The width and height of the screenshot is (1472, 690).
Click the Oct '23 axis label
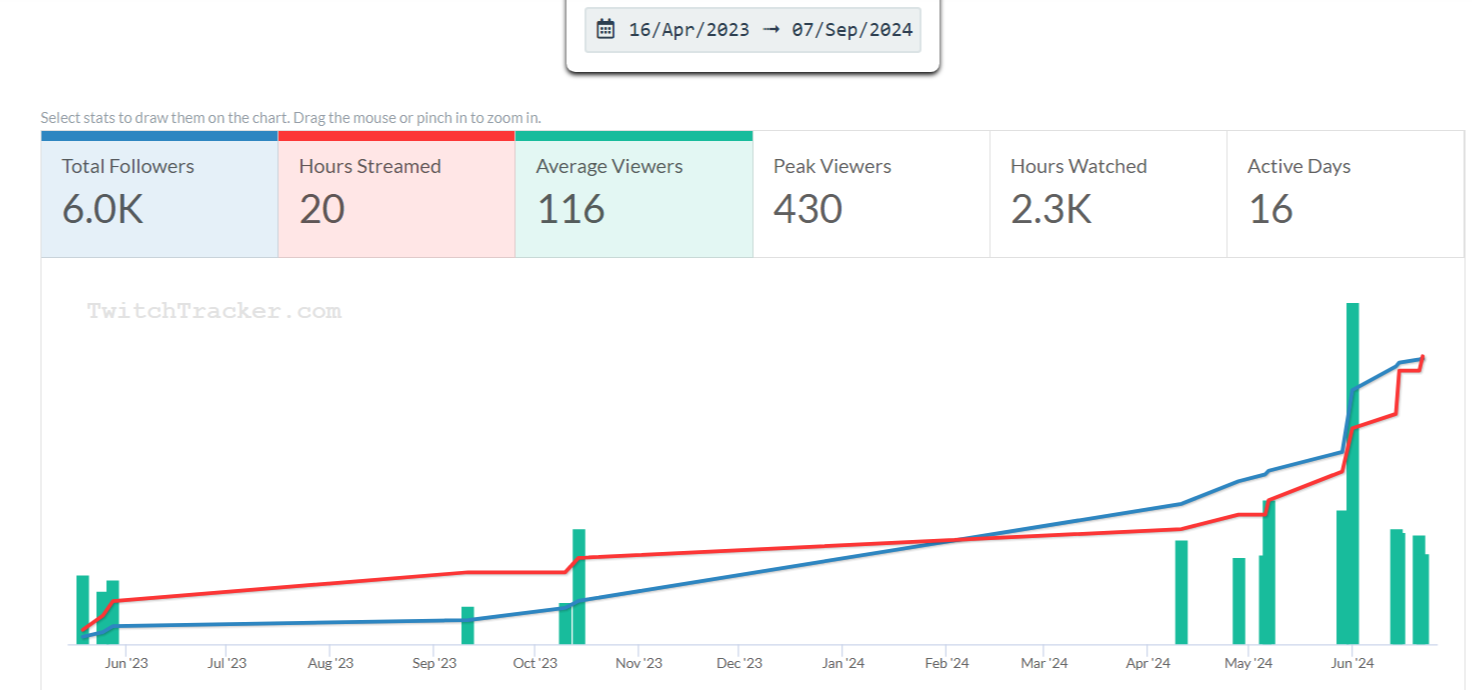point(535,663)
